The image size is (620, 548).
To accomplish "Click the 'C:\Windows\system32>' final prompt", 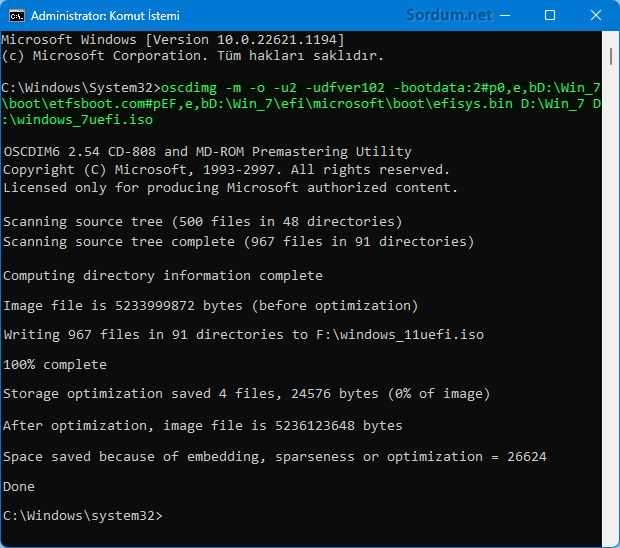I will 83,516.
